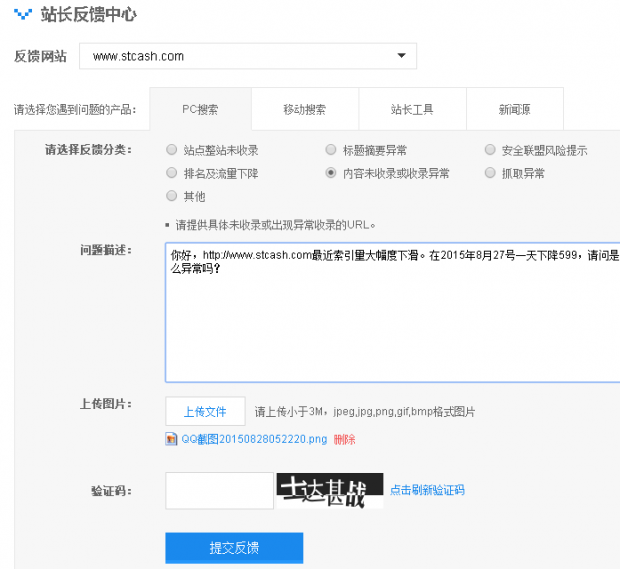Switch to the 移动搜索 tab
This screenshot has width=620, height=569.
click(305, 109)
